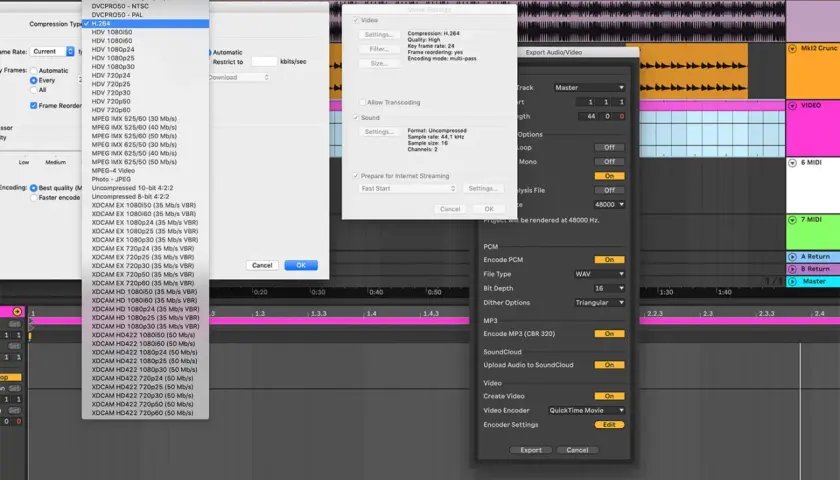
Task: Click Filter... button in Movie Settings
Action: click(379, 49)
